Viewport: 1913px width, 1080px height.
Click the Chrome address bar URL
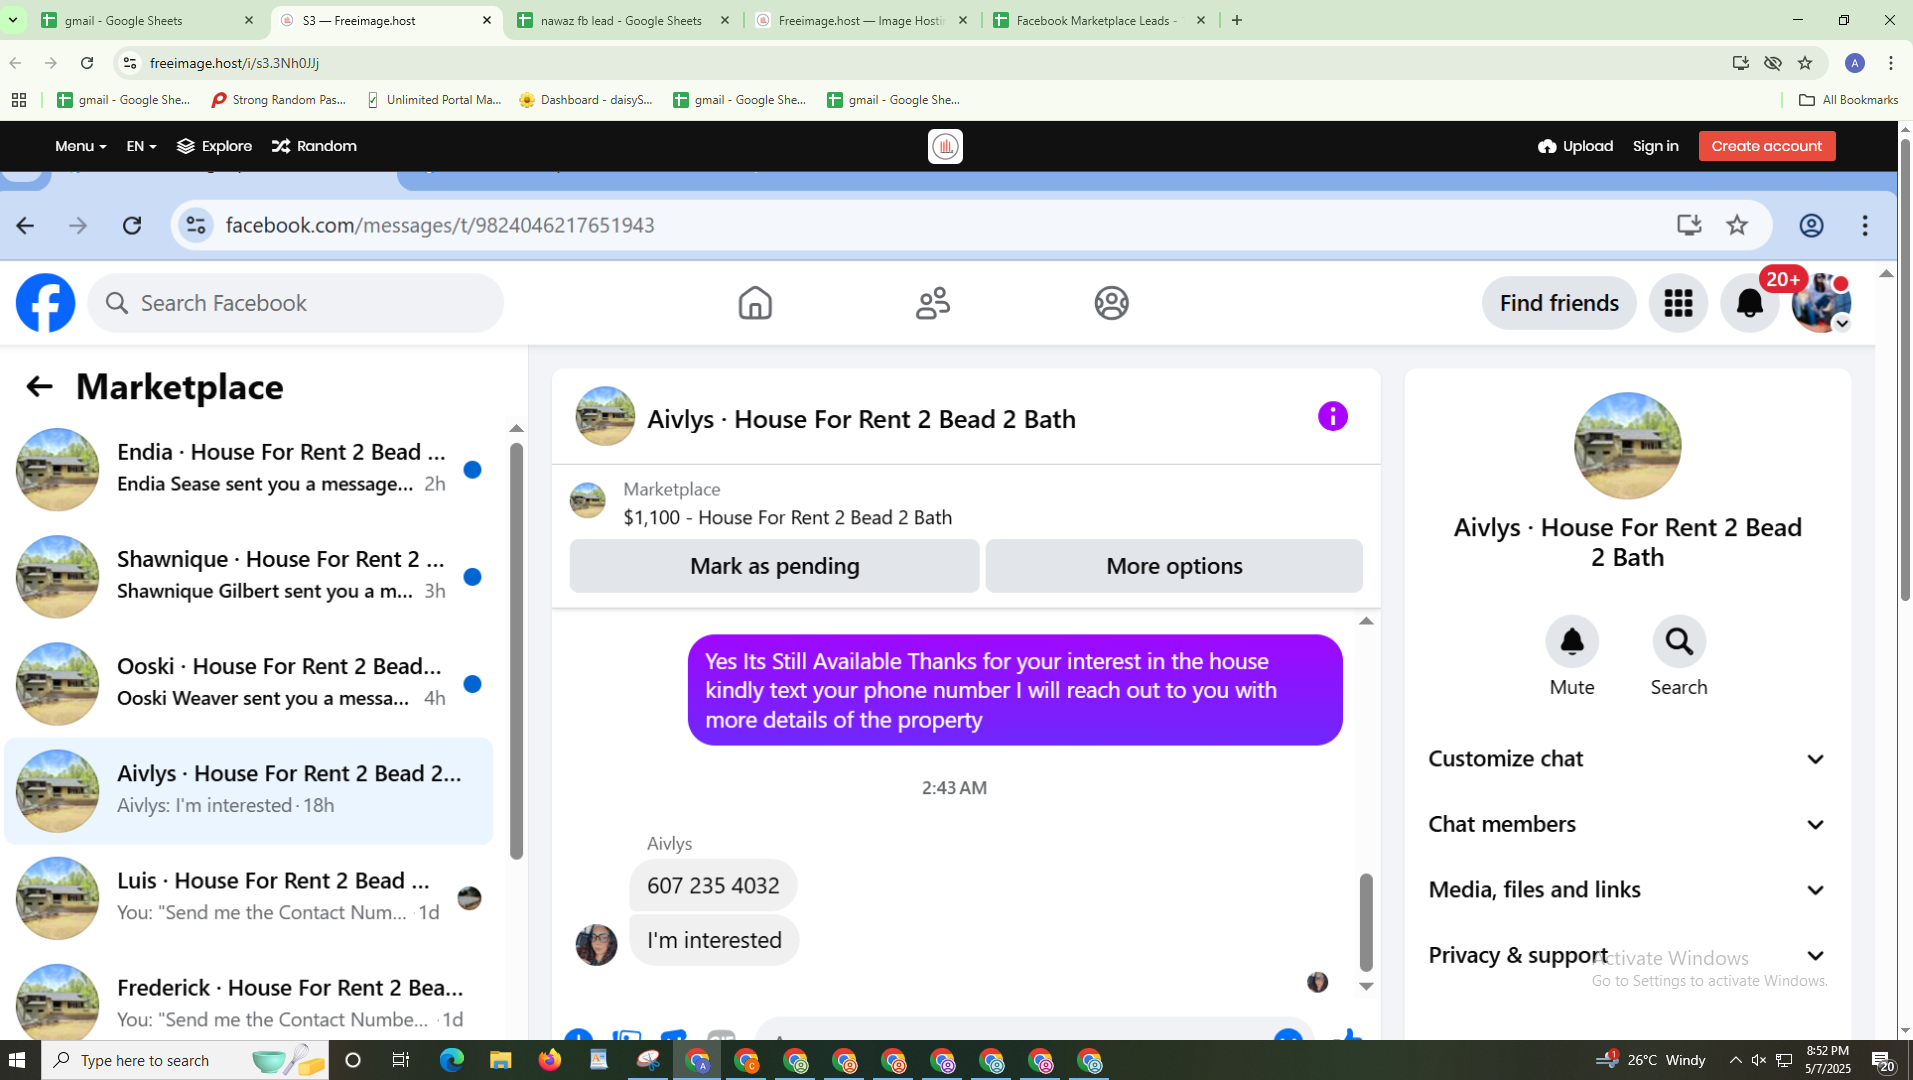[x=234, y=63]
